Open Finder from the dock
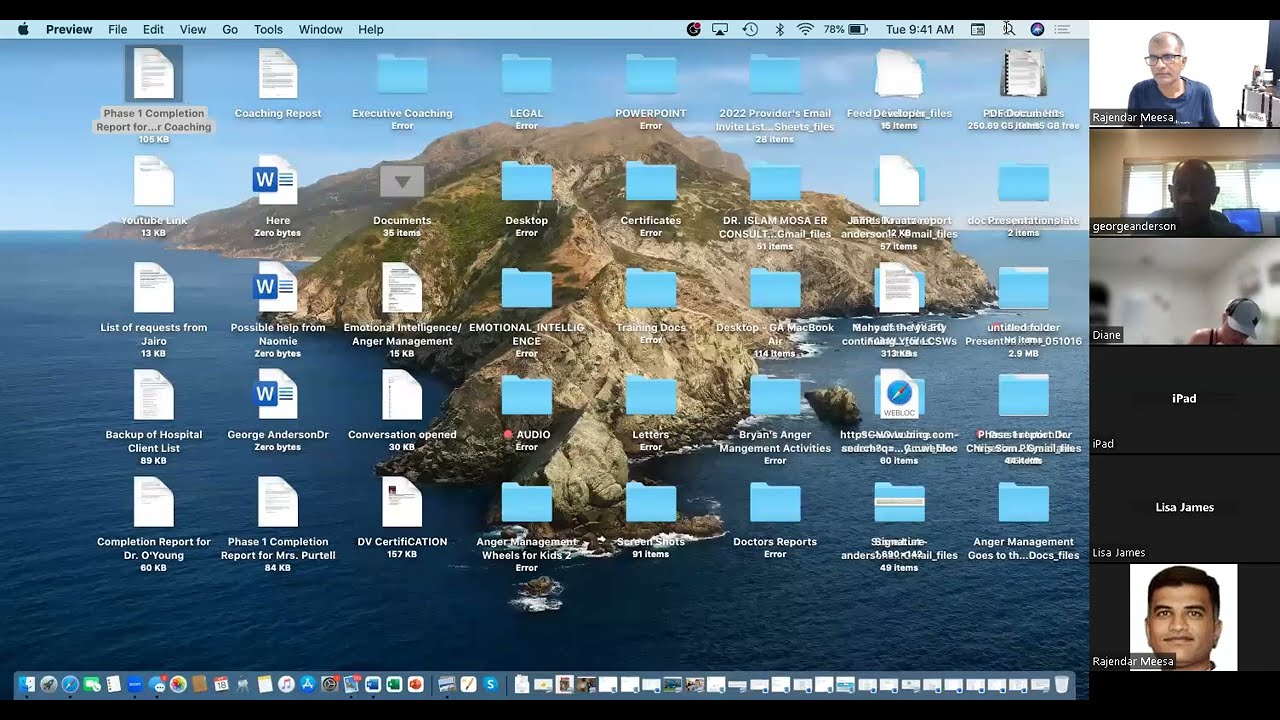1280x720 pixels. click(x=27, y=685)
